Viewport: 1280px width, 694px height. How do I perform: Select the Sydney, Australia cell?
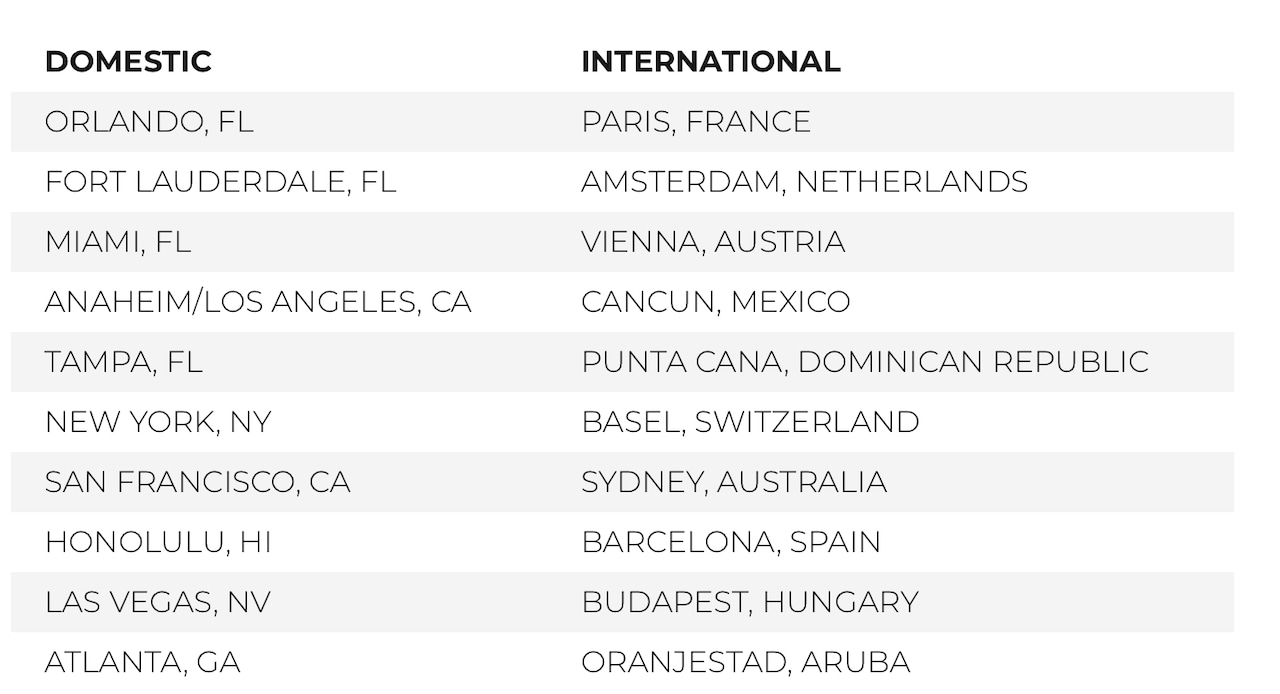[x=734, y=482]
